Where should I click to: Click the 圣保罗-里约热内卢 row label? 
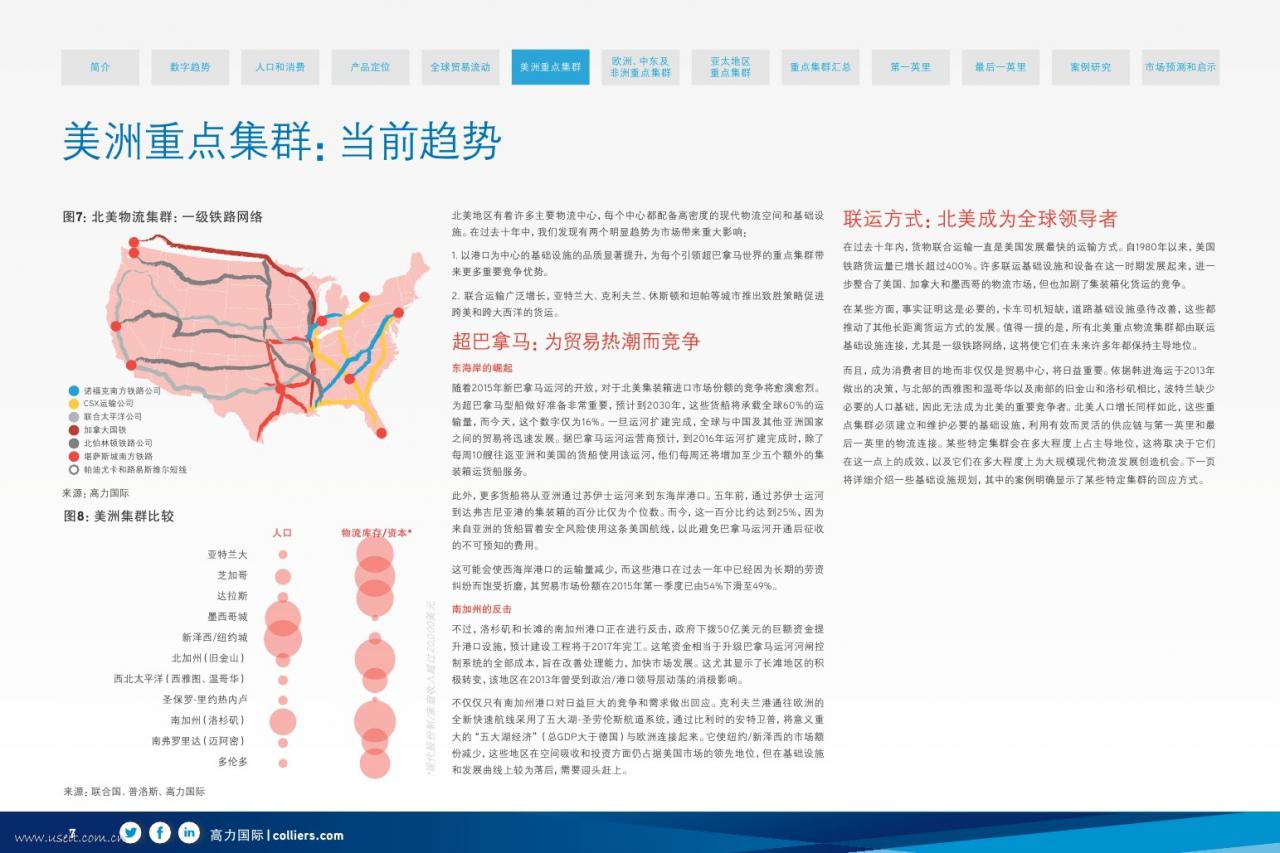205,700
